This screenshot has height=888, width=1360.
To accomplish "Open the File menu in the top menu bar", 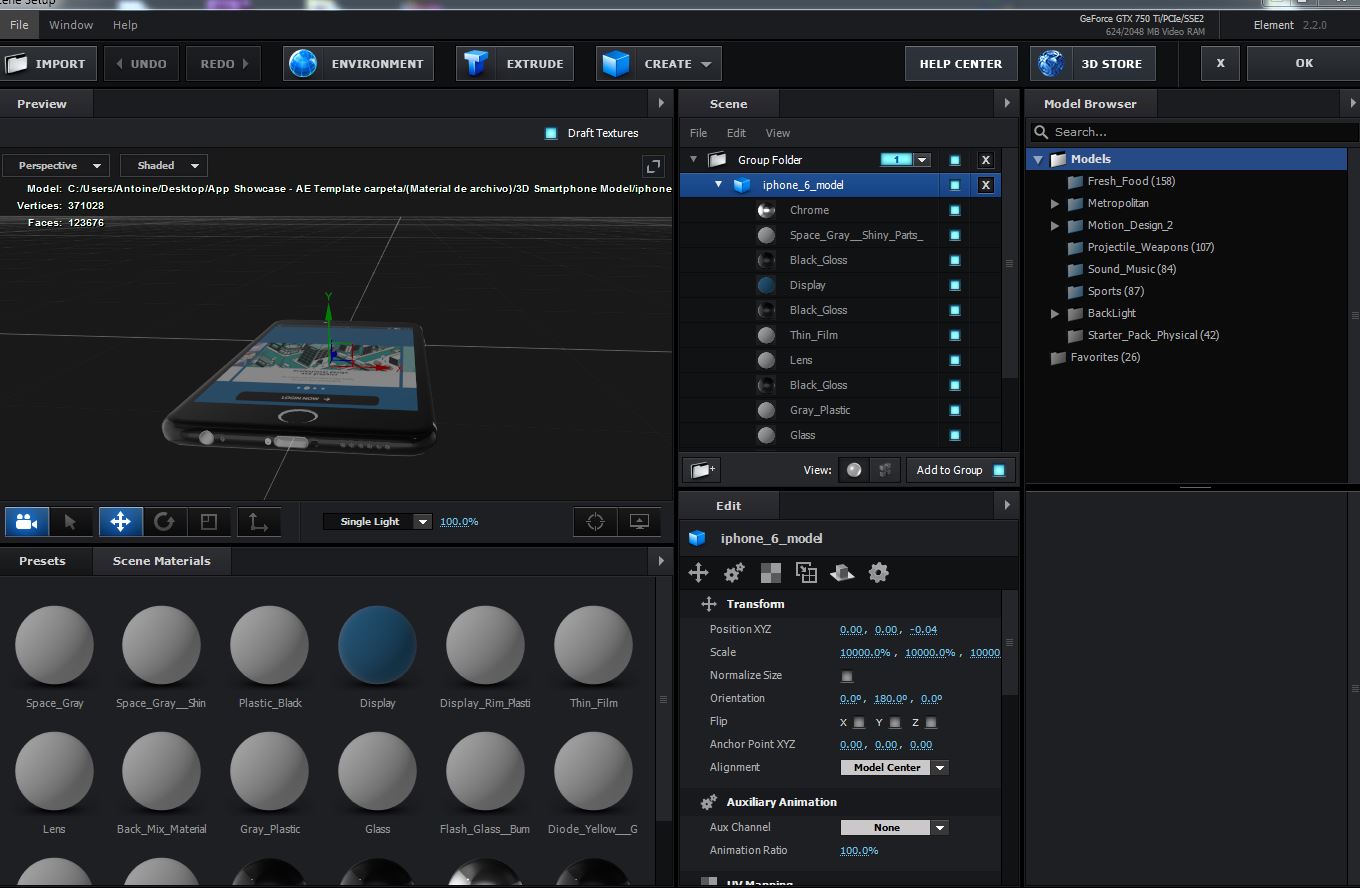I will click(19, 25).
